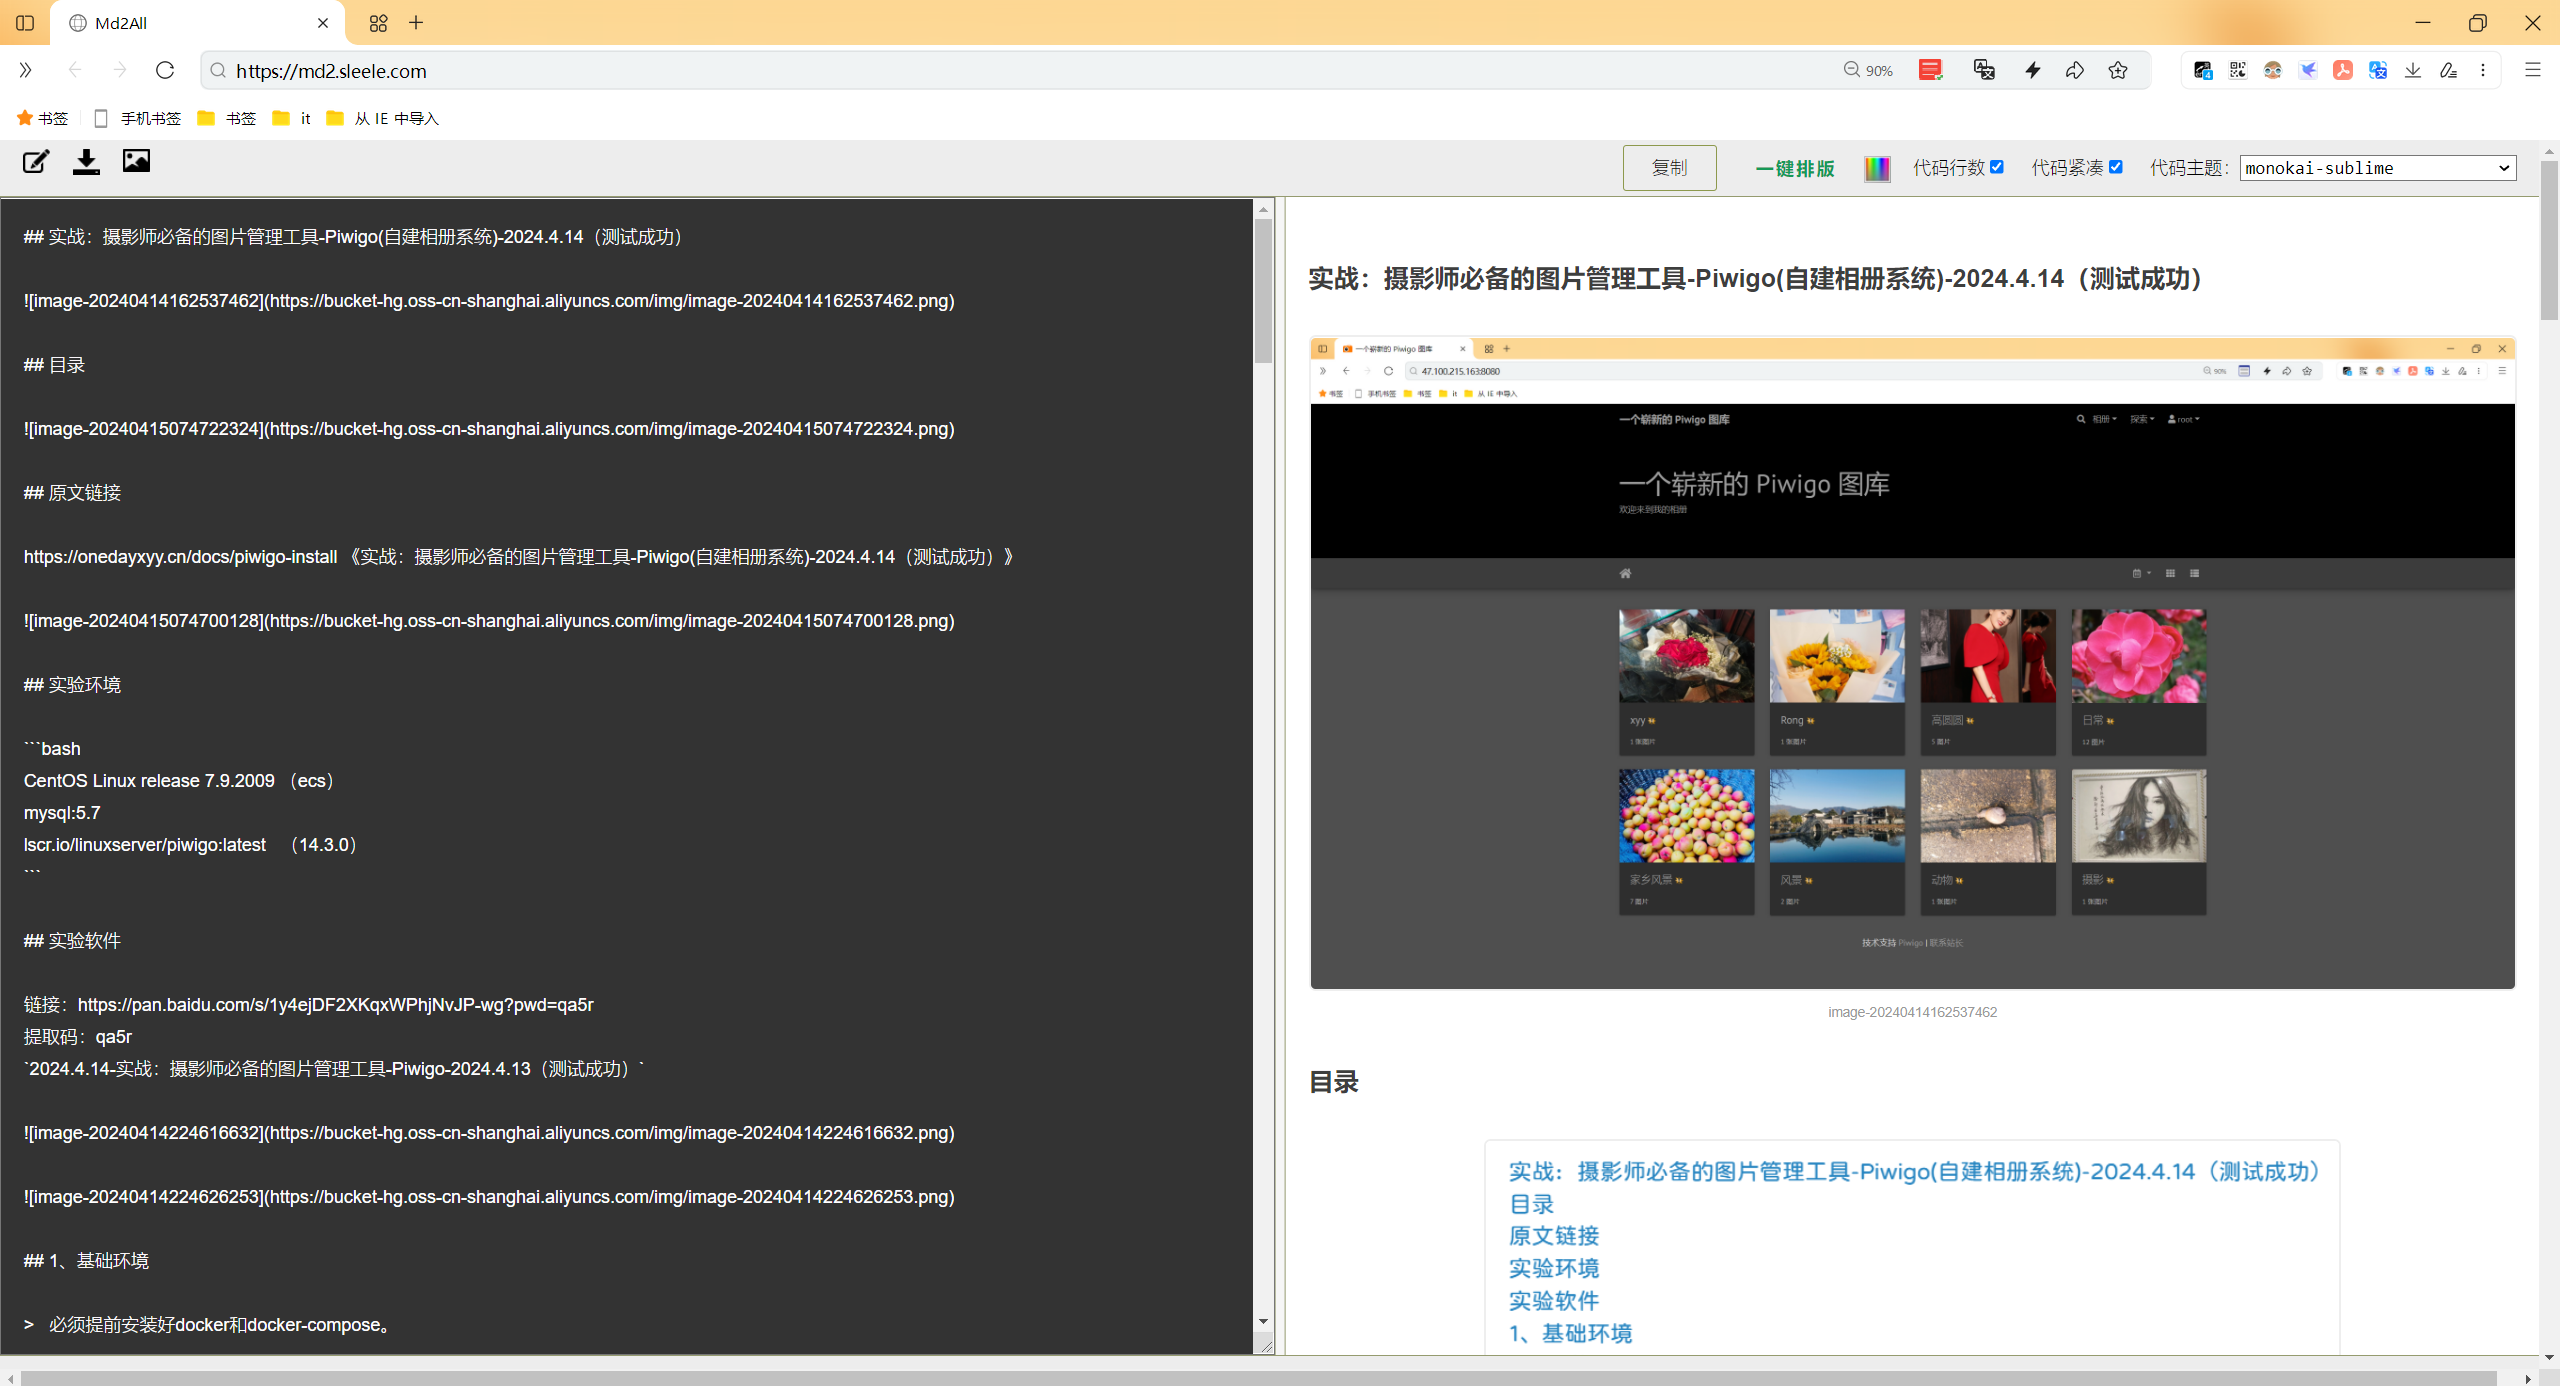
Task: Toggle the 代码行数 checkbox
Action: coord(1997,167)
